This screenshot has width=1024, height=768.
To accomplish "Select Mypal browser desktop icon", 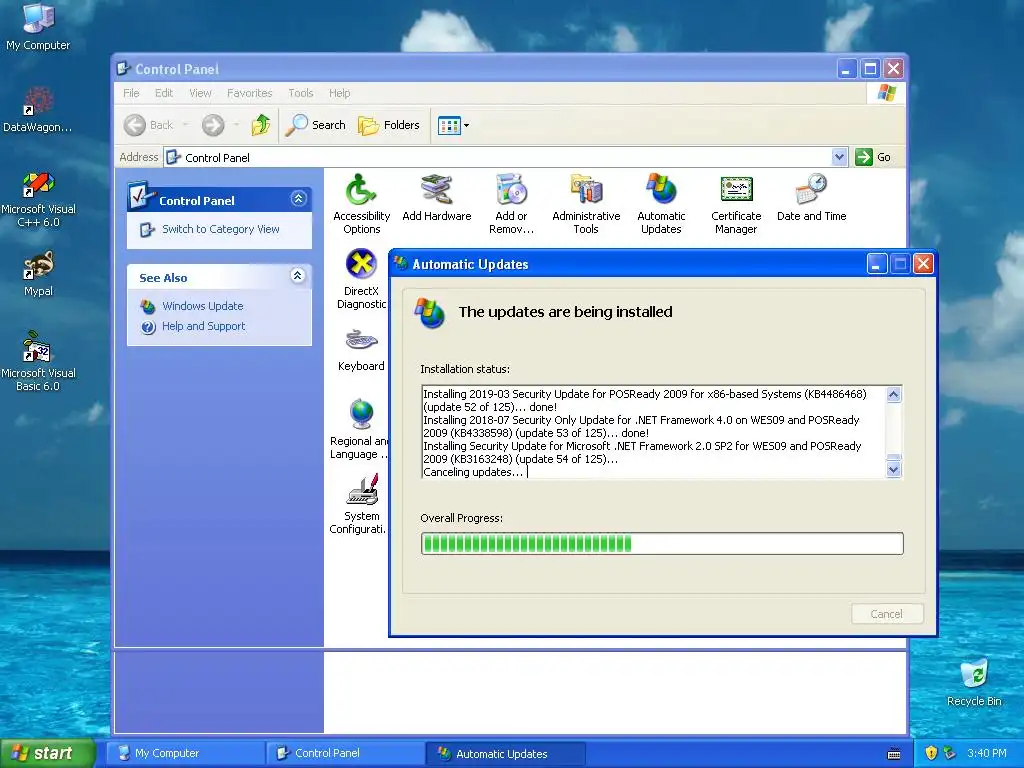I will click(x=38, y=274).
